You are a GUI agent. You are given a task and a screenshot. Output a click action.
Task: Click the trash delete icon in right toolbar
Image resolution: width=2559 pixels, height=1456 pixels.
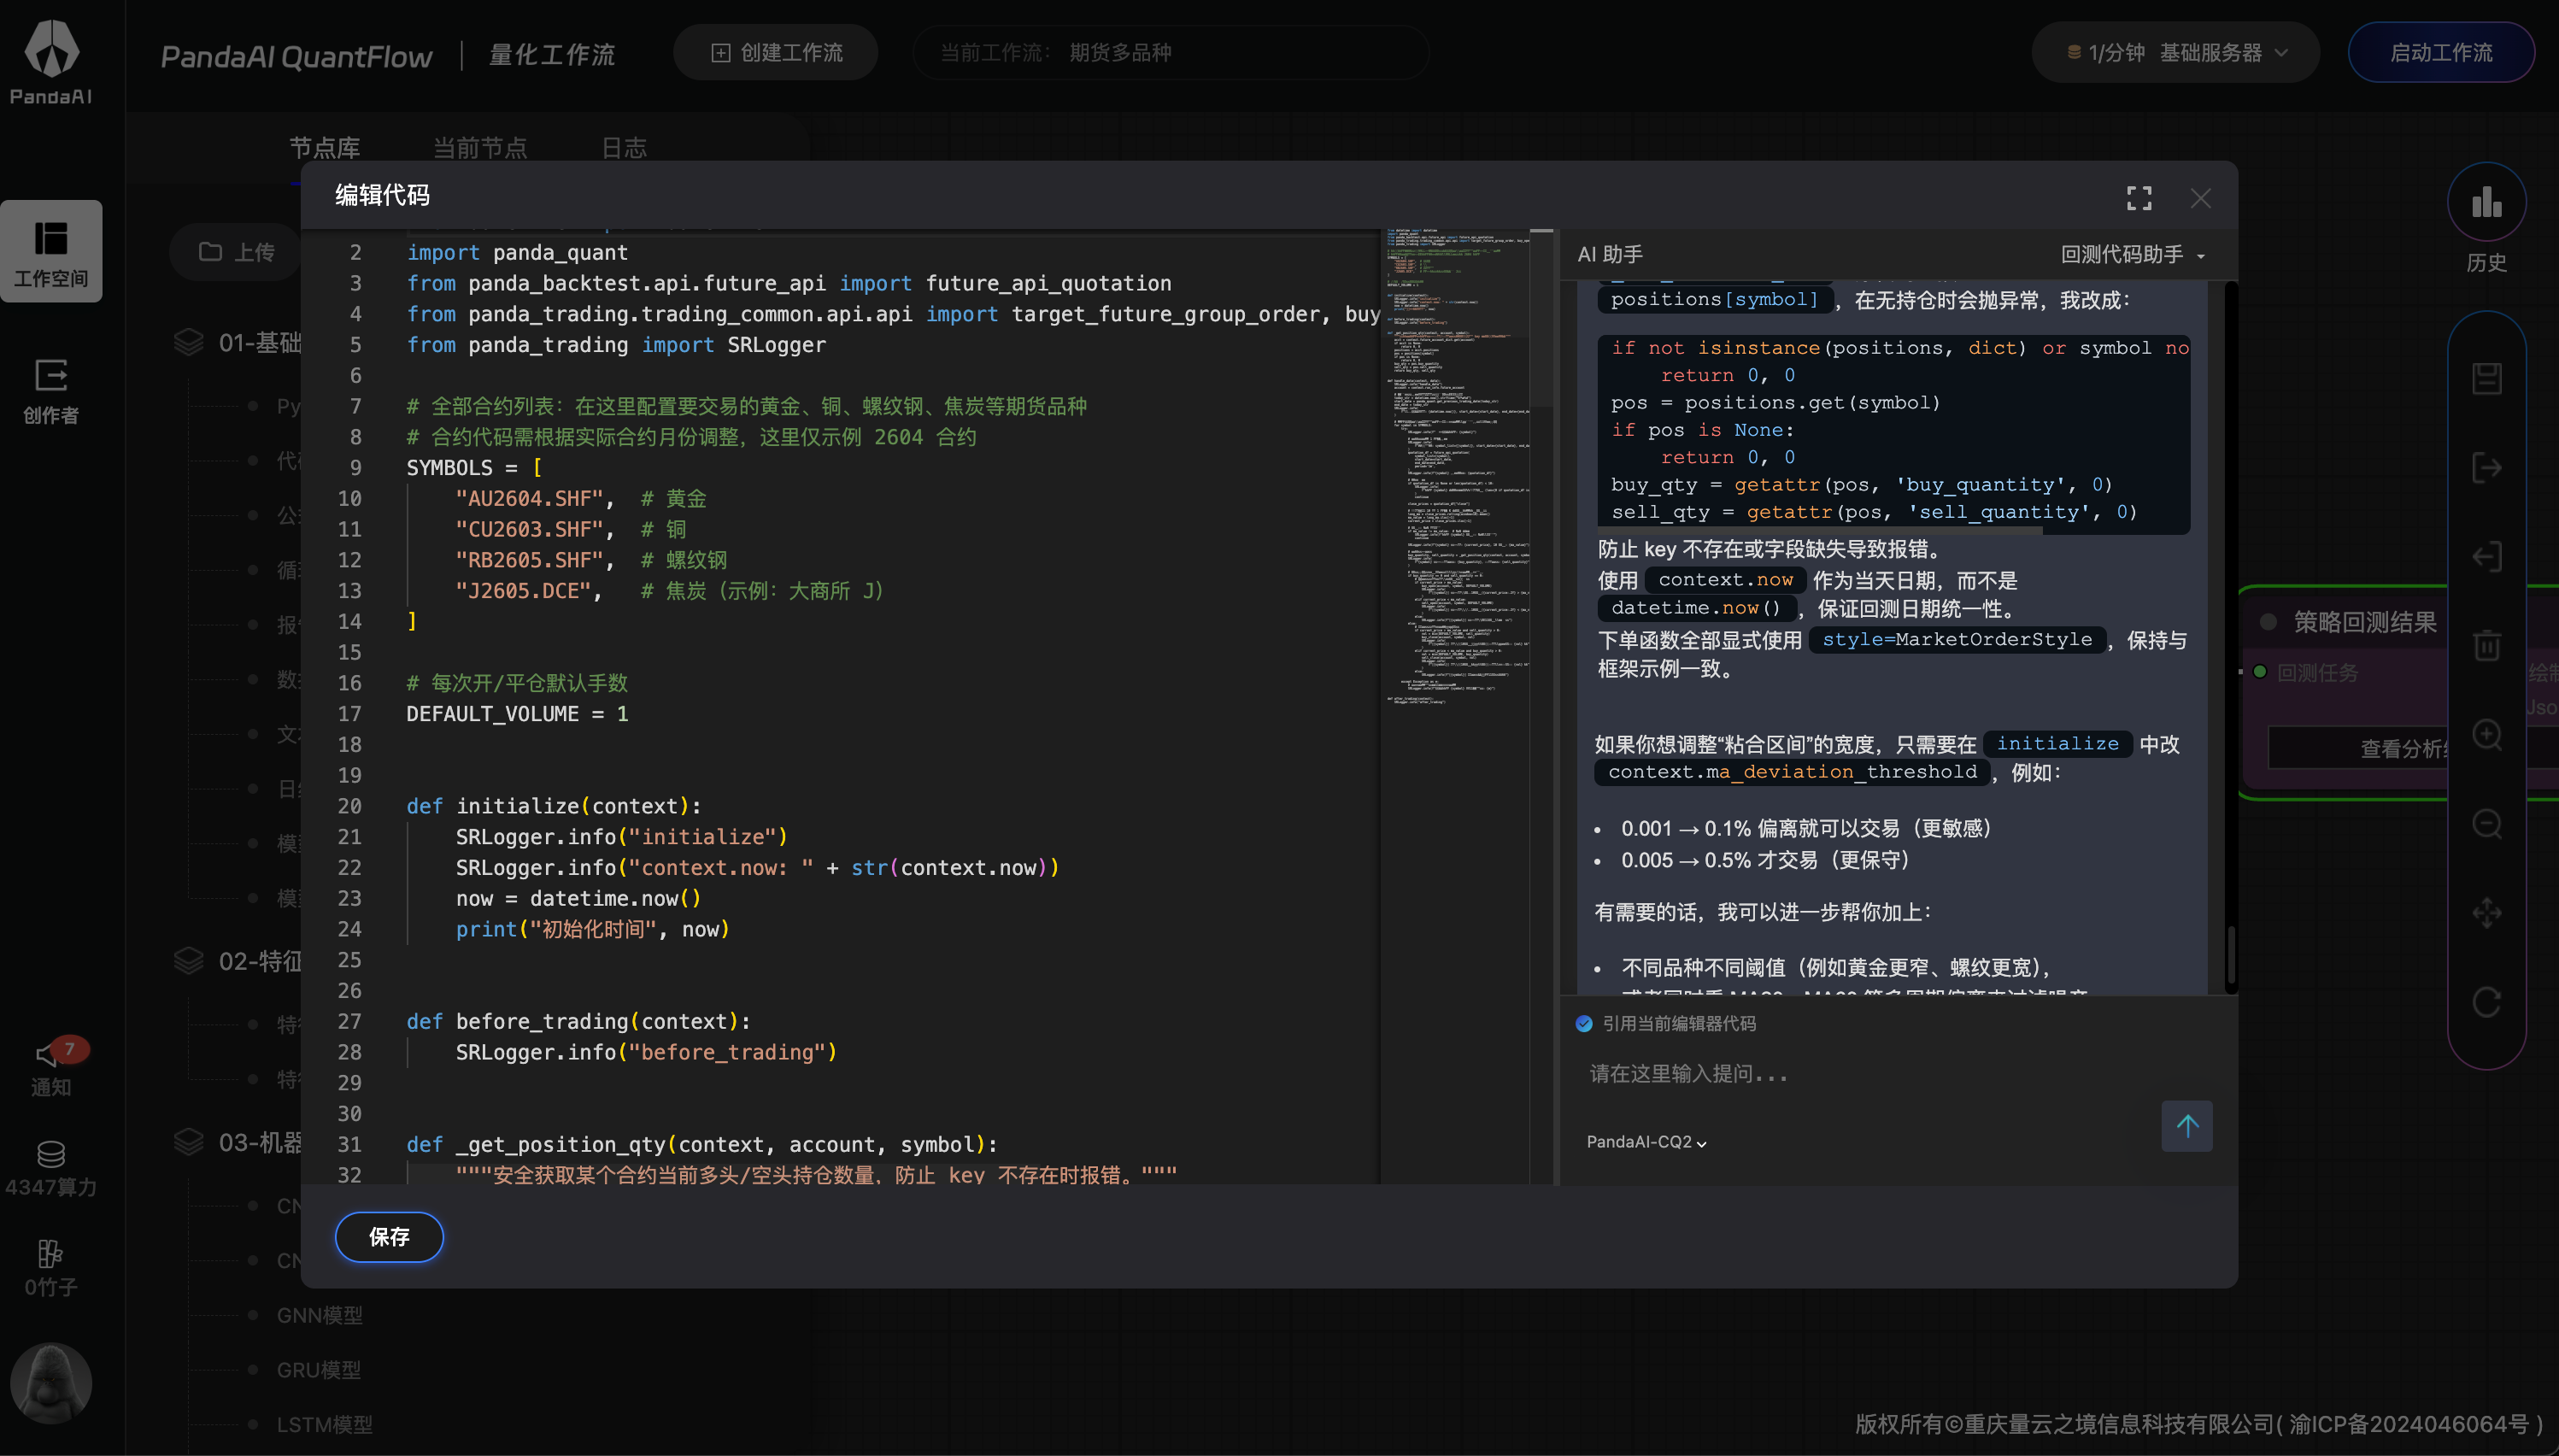(2487, 645)
